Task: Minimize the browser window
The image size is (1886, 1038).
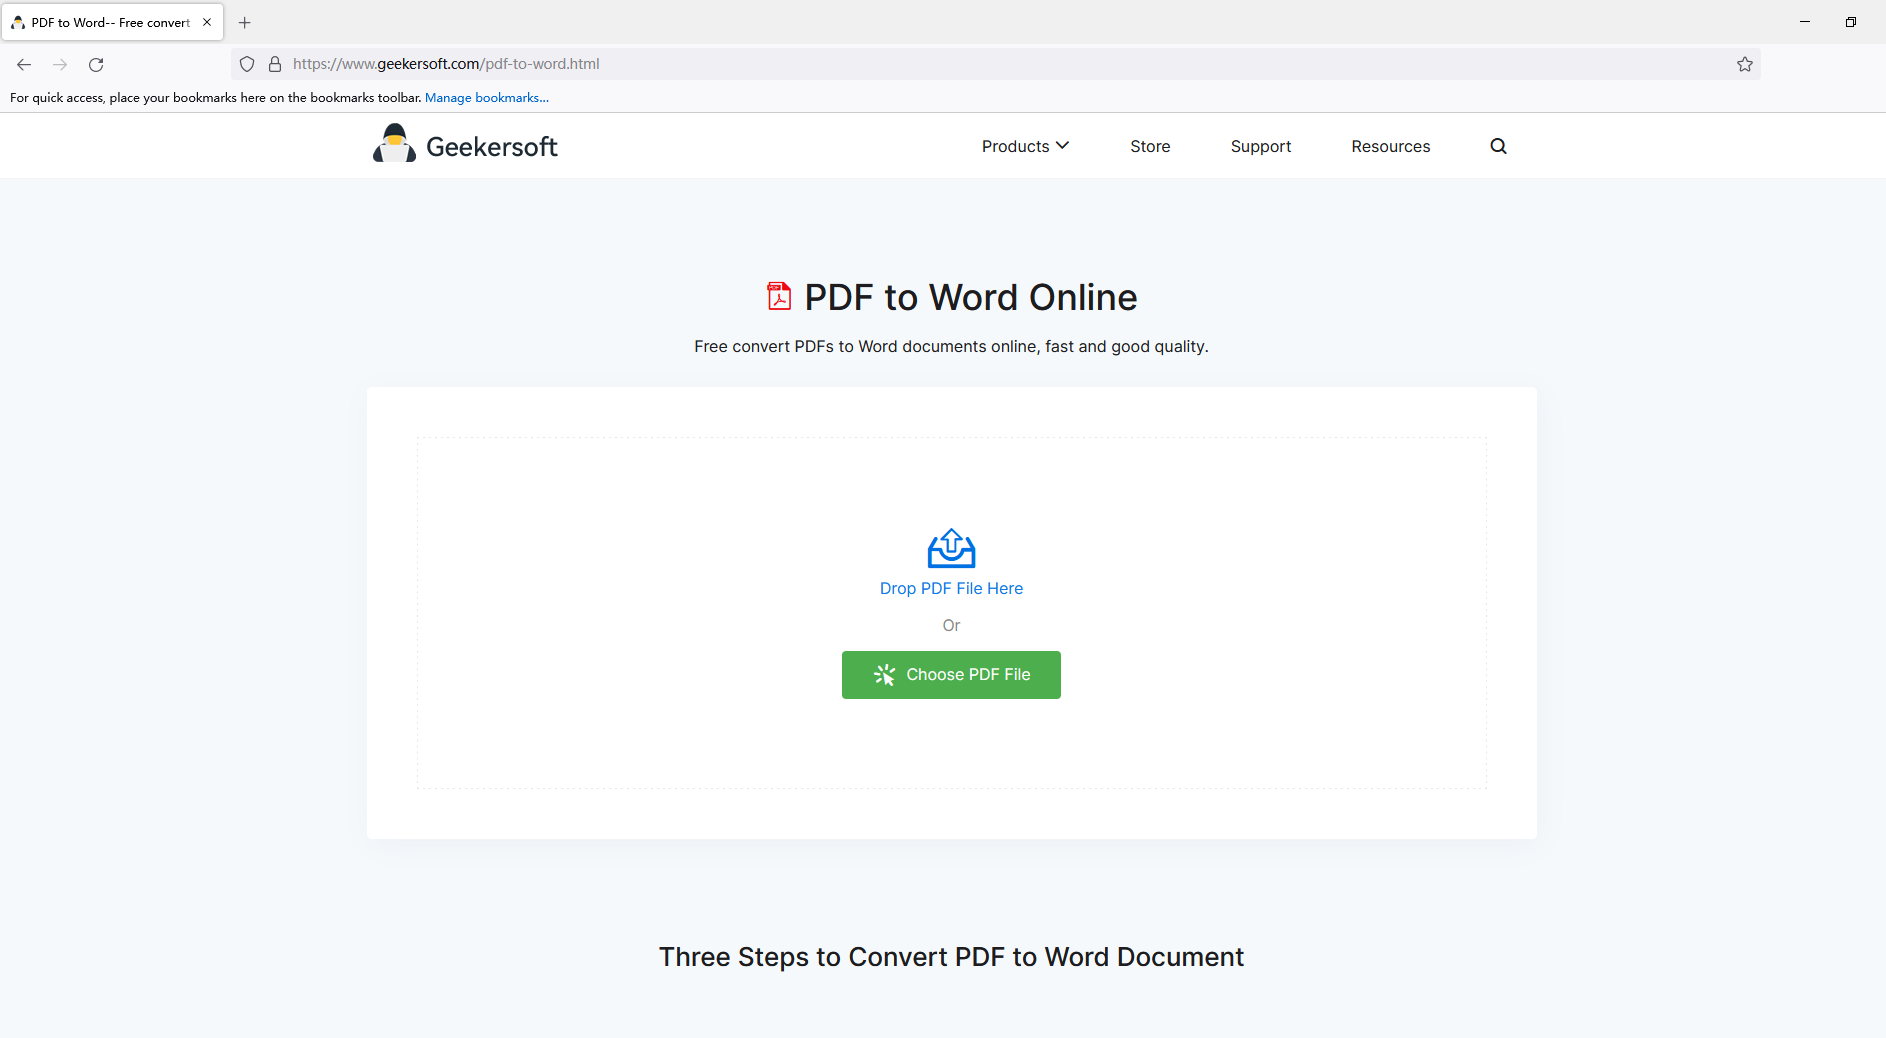Action: pyautogui.click(x=1805, y=22)
